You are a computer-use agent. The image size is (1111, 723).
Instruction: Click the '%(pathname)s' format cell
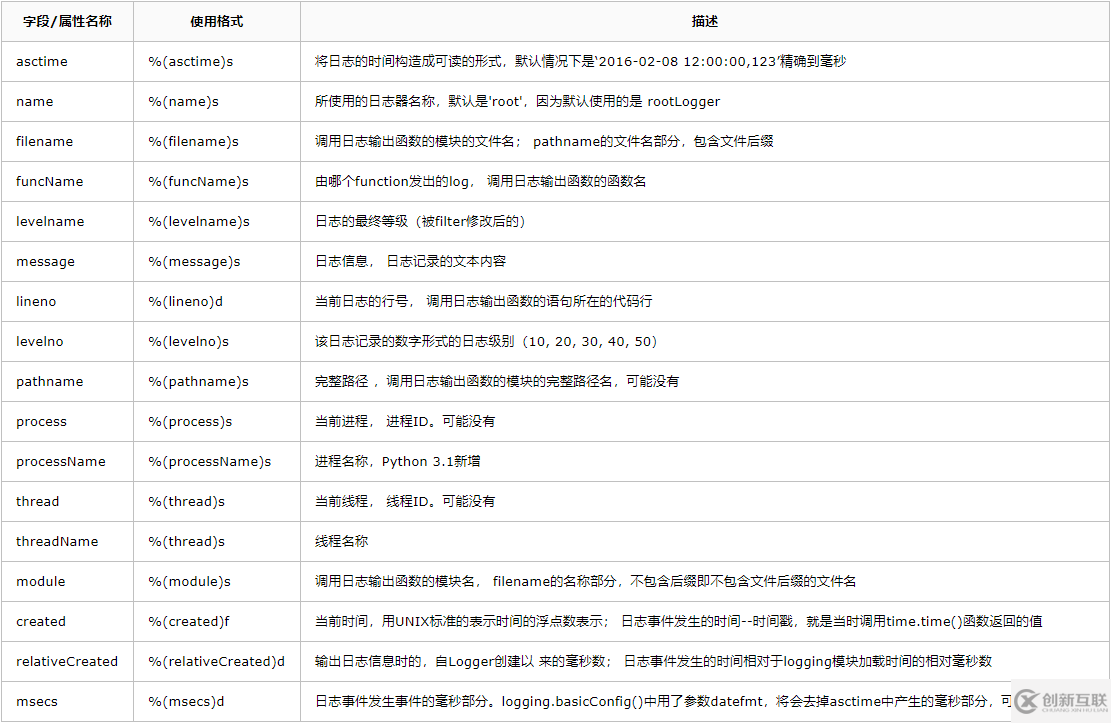click(x=217, y=382)
